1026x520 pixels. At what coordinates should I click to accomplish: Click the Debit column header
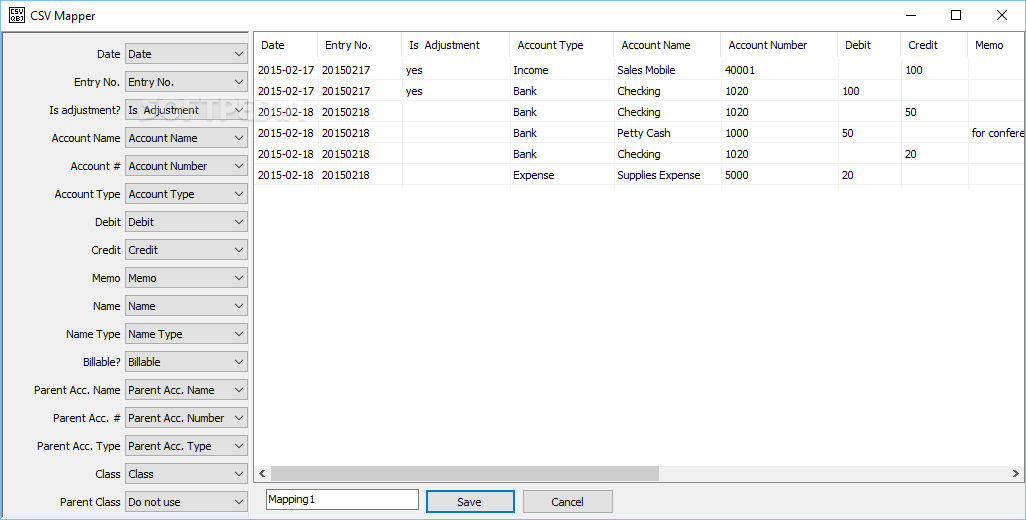[868, 45]
